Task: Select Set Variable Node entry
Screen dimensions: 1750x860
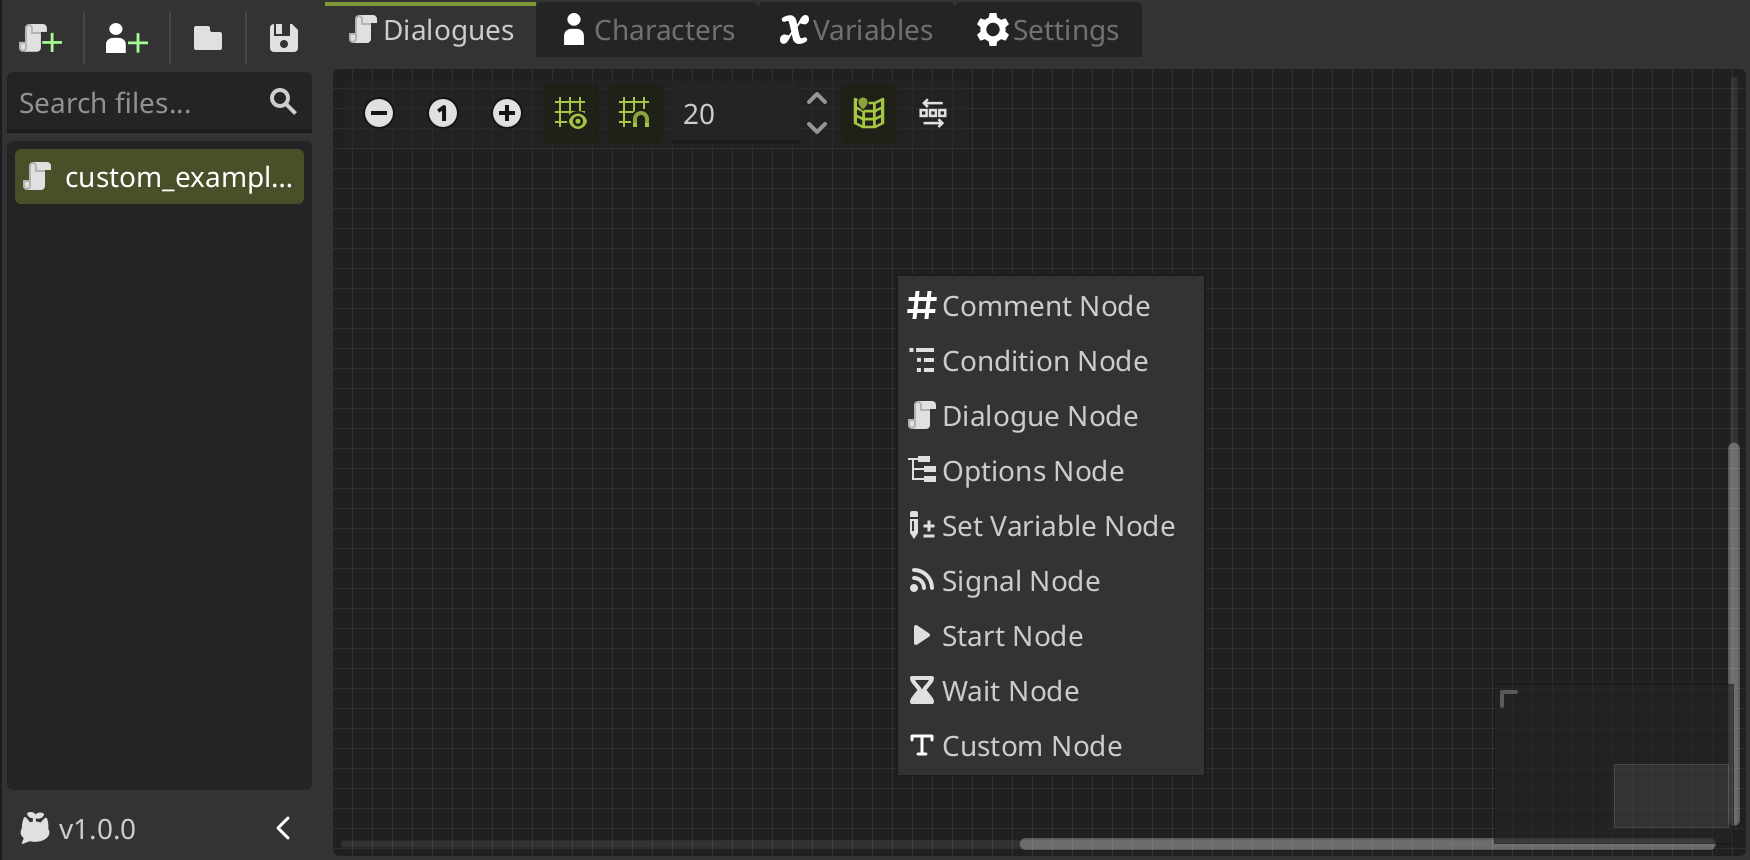Action: tap(1050, 526)
